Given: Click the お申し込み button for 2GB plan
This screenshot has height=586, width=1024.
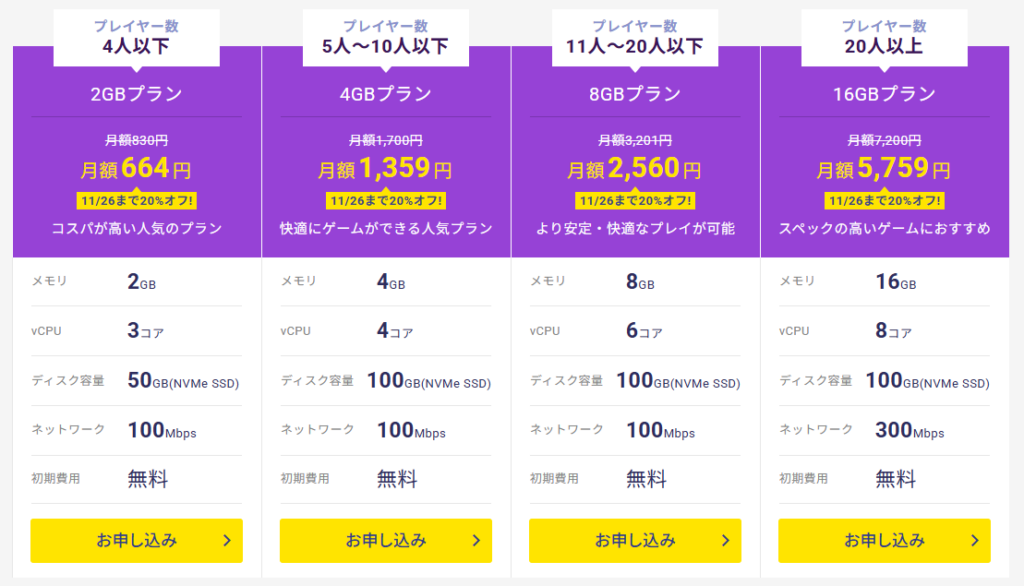Looking at the screenshot, I should click(x=136, y=540).
